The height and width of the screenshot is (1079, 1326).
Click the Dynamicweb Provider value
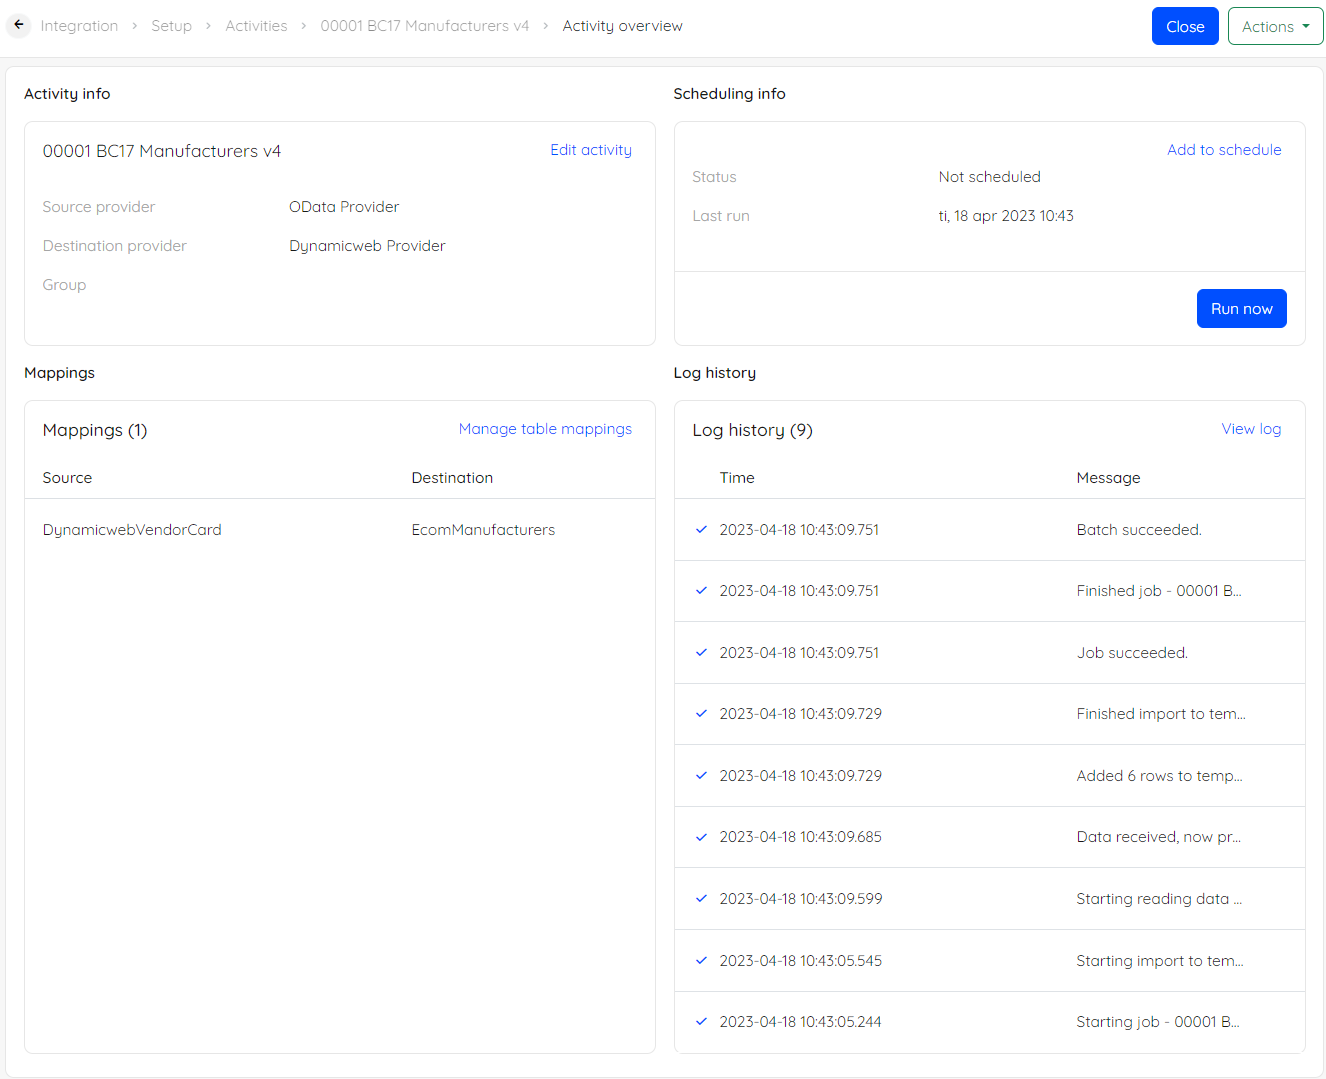(x=367, y=246)
